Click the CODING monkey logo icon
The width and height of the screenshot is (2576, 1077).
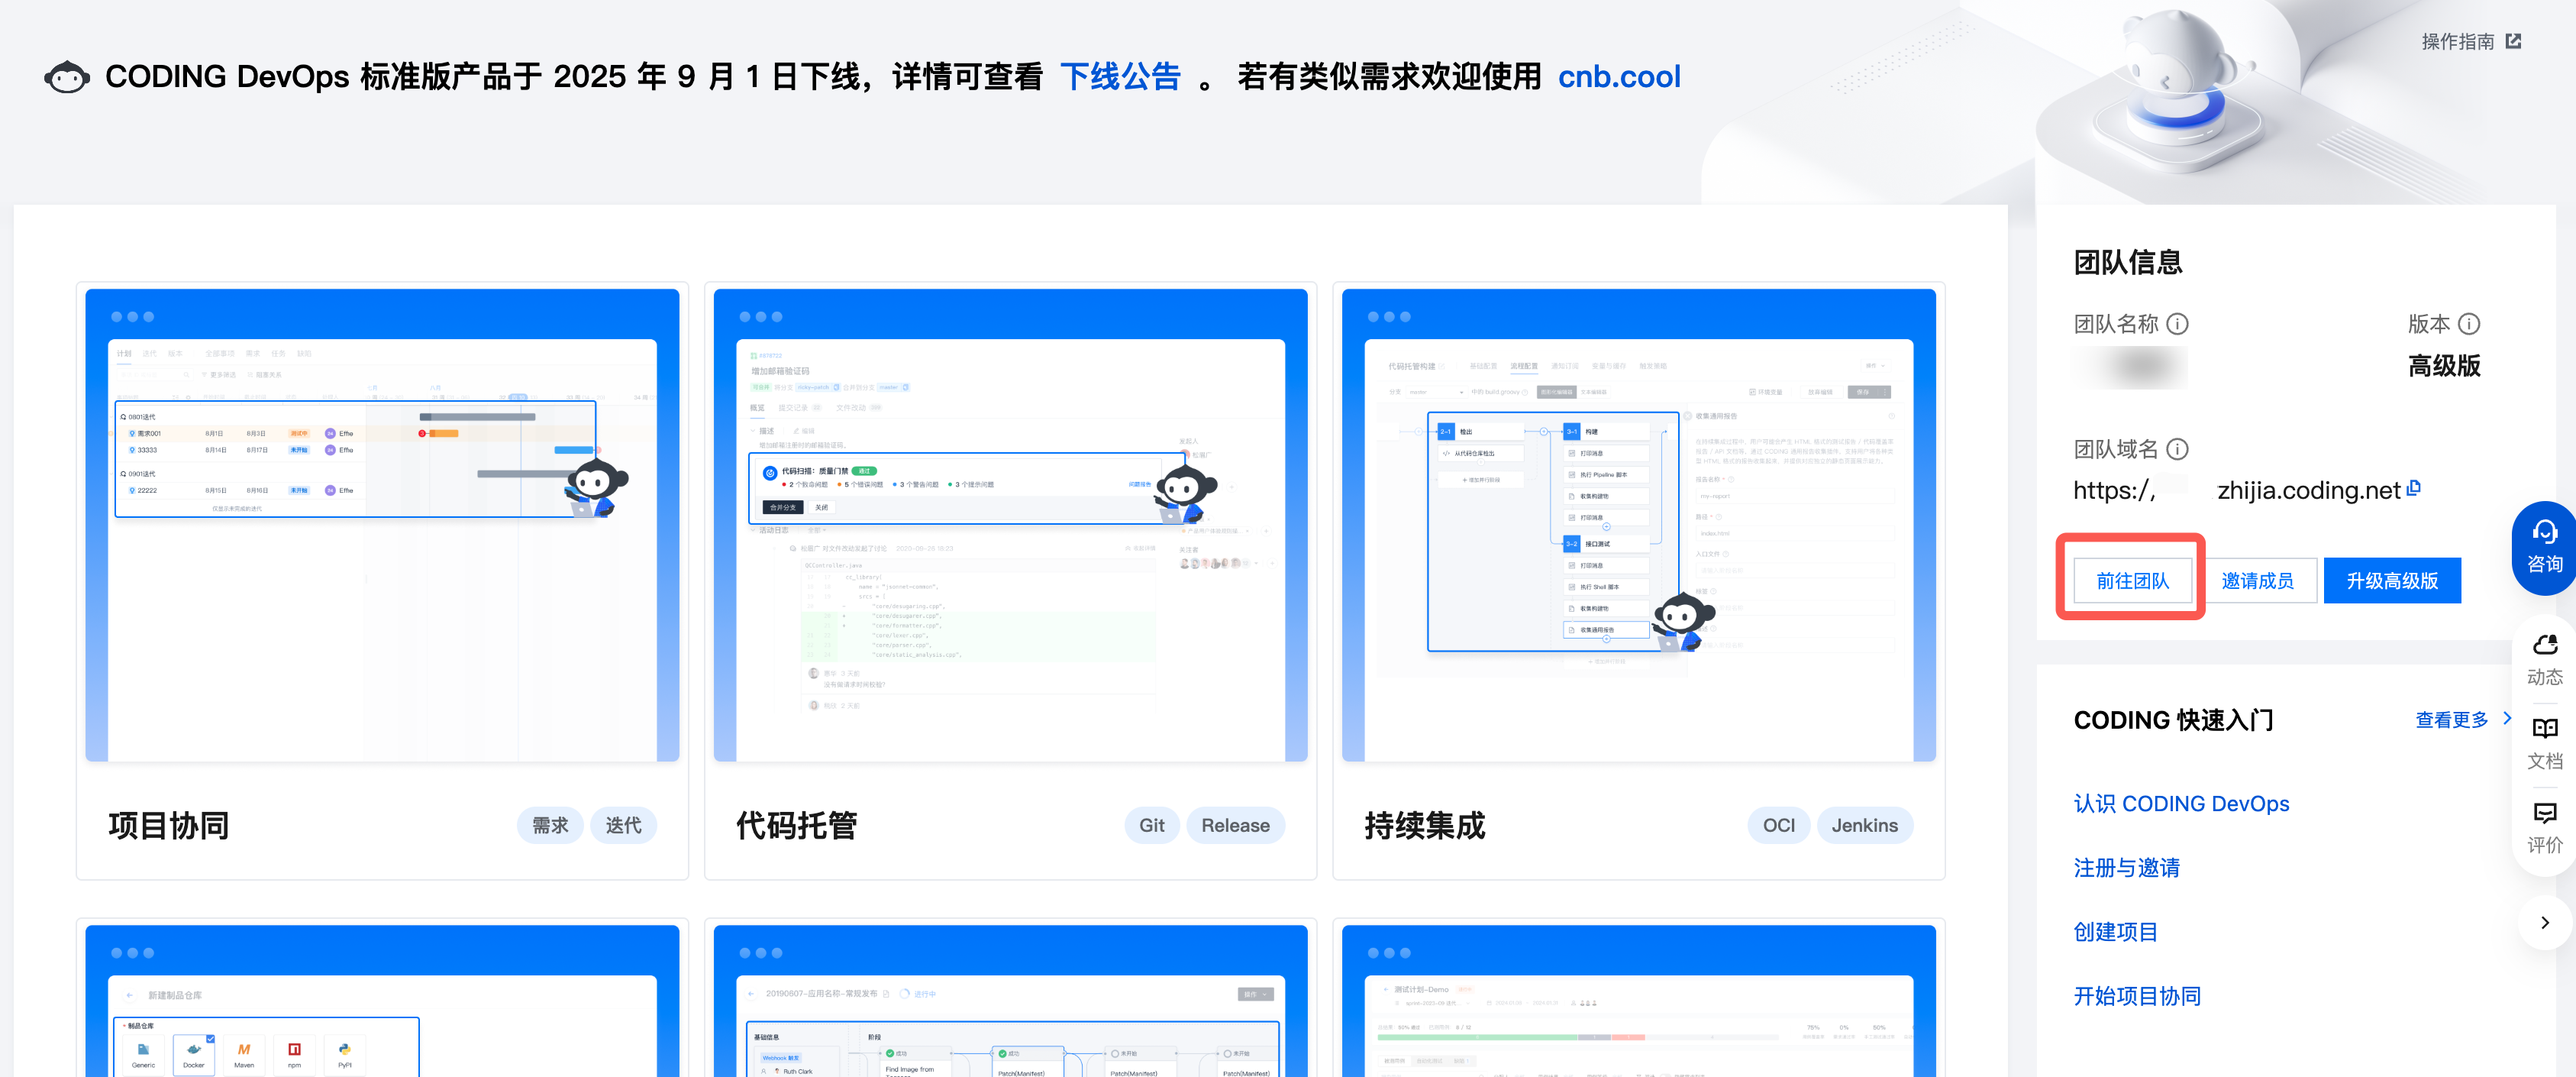pyautogui.click(x=67, y=77)
